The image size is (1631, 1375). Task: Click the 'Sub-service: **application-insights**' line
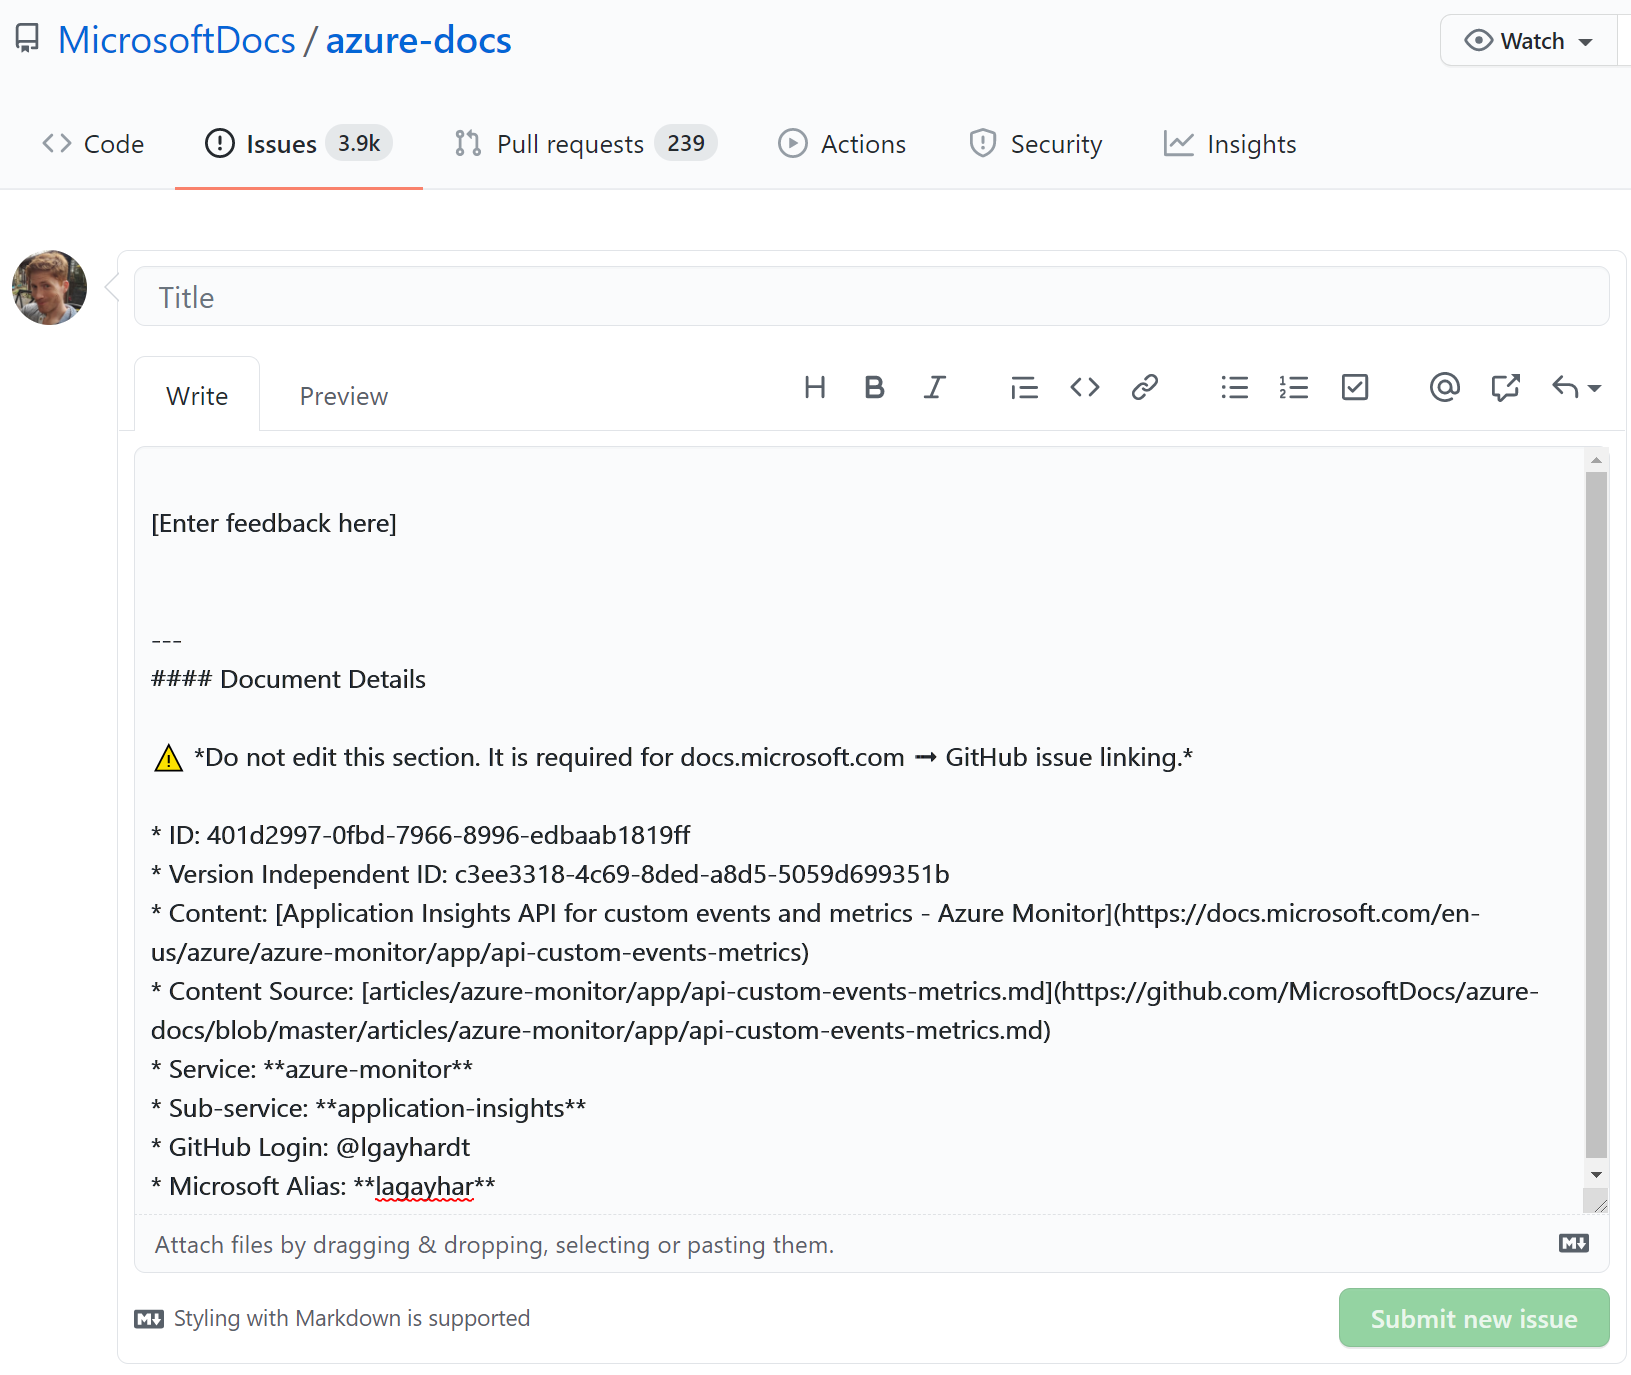pyautogui.click(x=368, y=1108)
